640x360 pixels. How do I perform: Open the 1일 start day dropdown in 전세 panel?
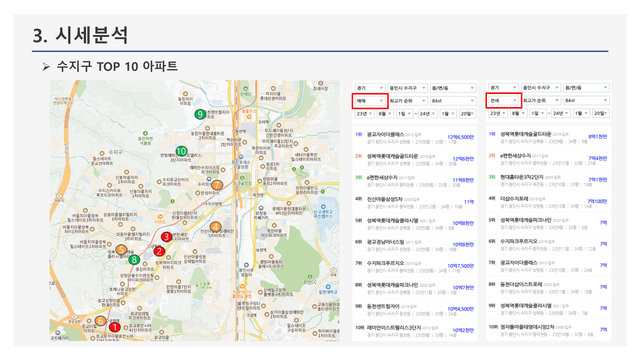(x=538, y=113)
